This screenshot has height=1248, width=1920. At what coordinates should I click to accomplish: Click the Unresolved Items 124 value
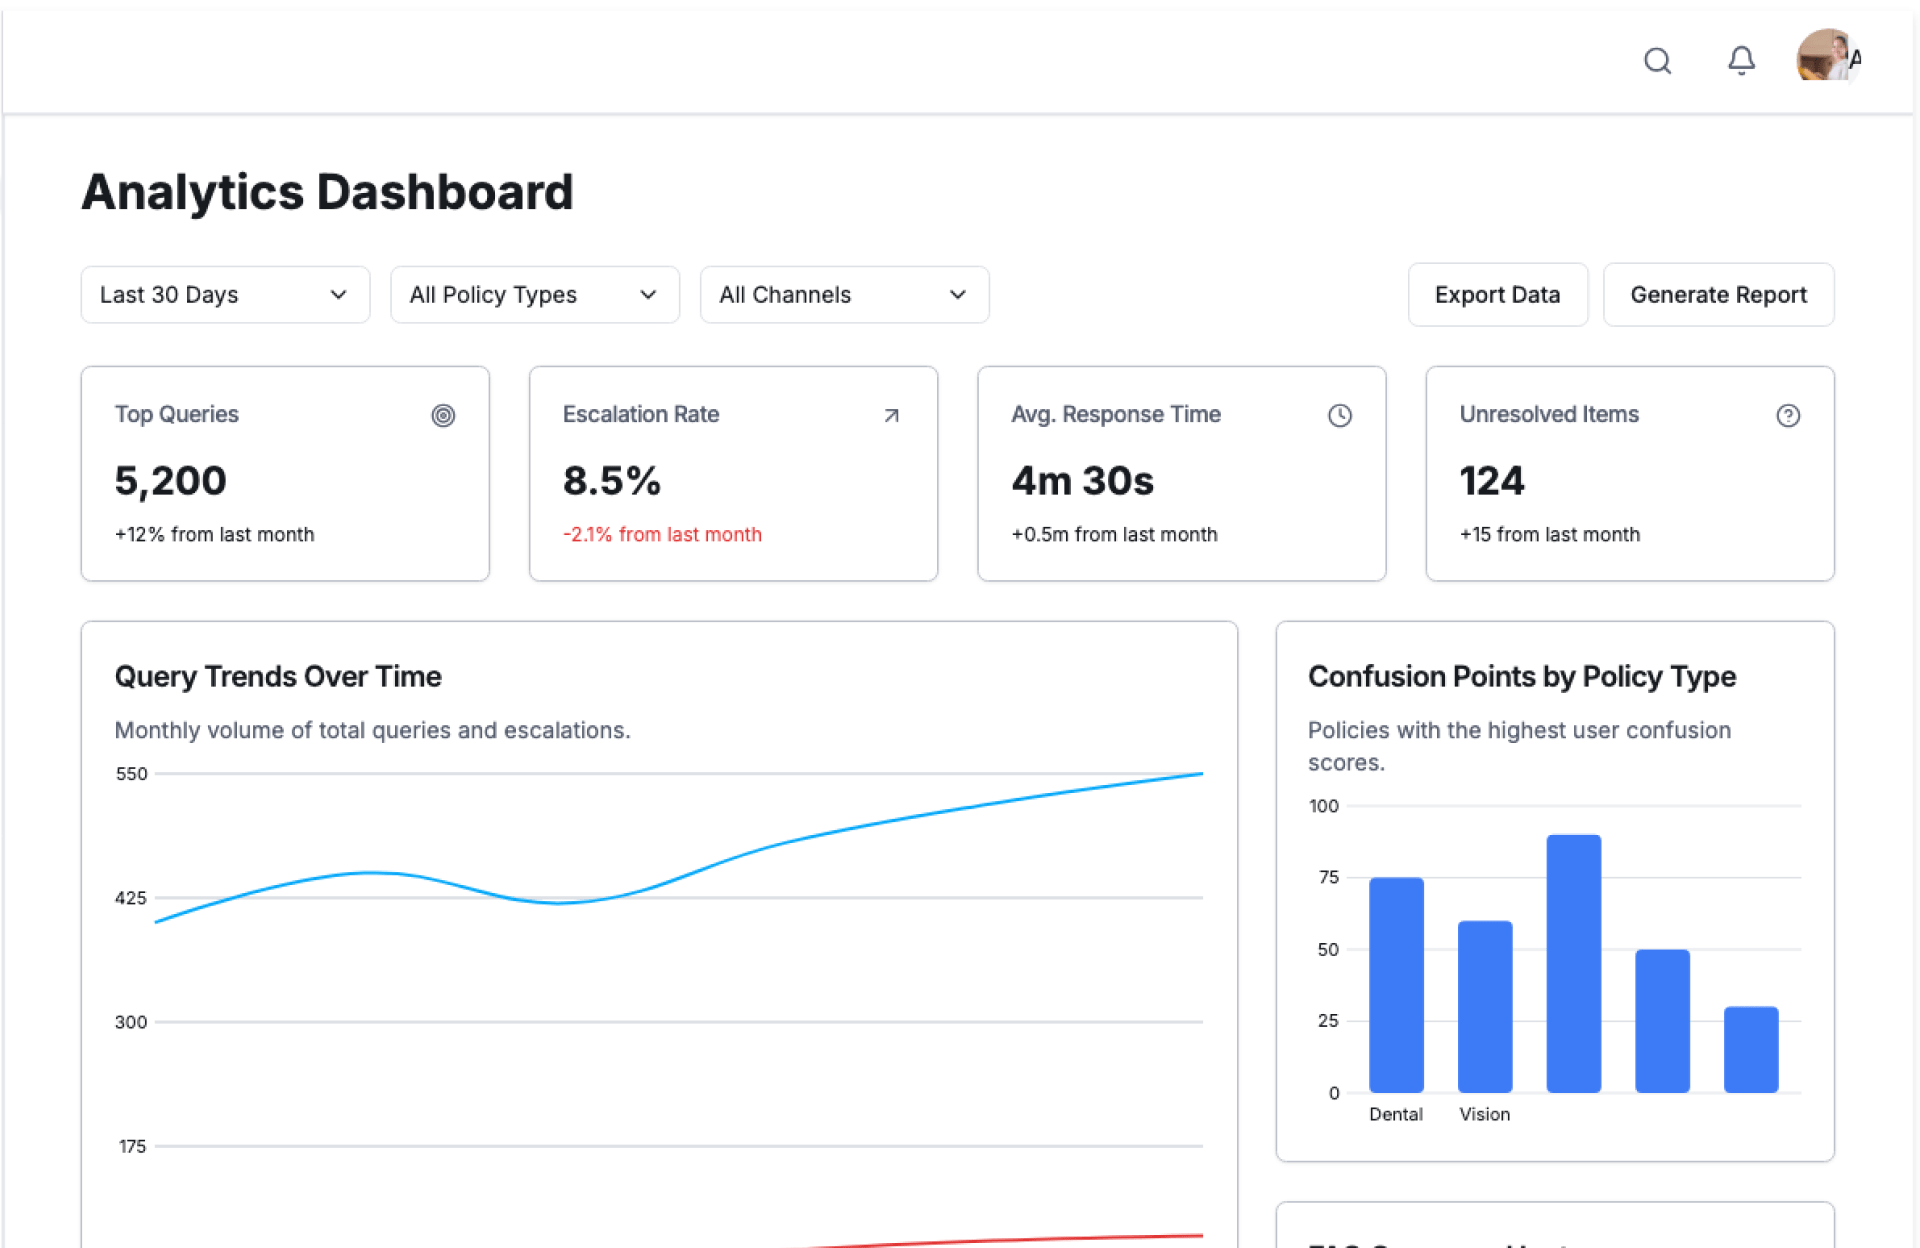click(1491, 481)
